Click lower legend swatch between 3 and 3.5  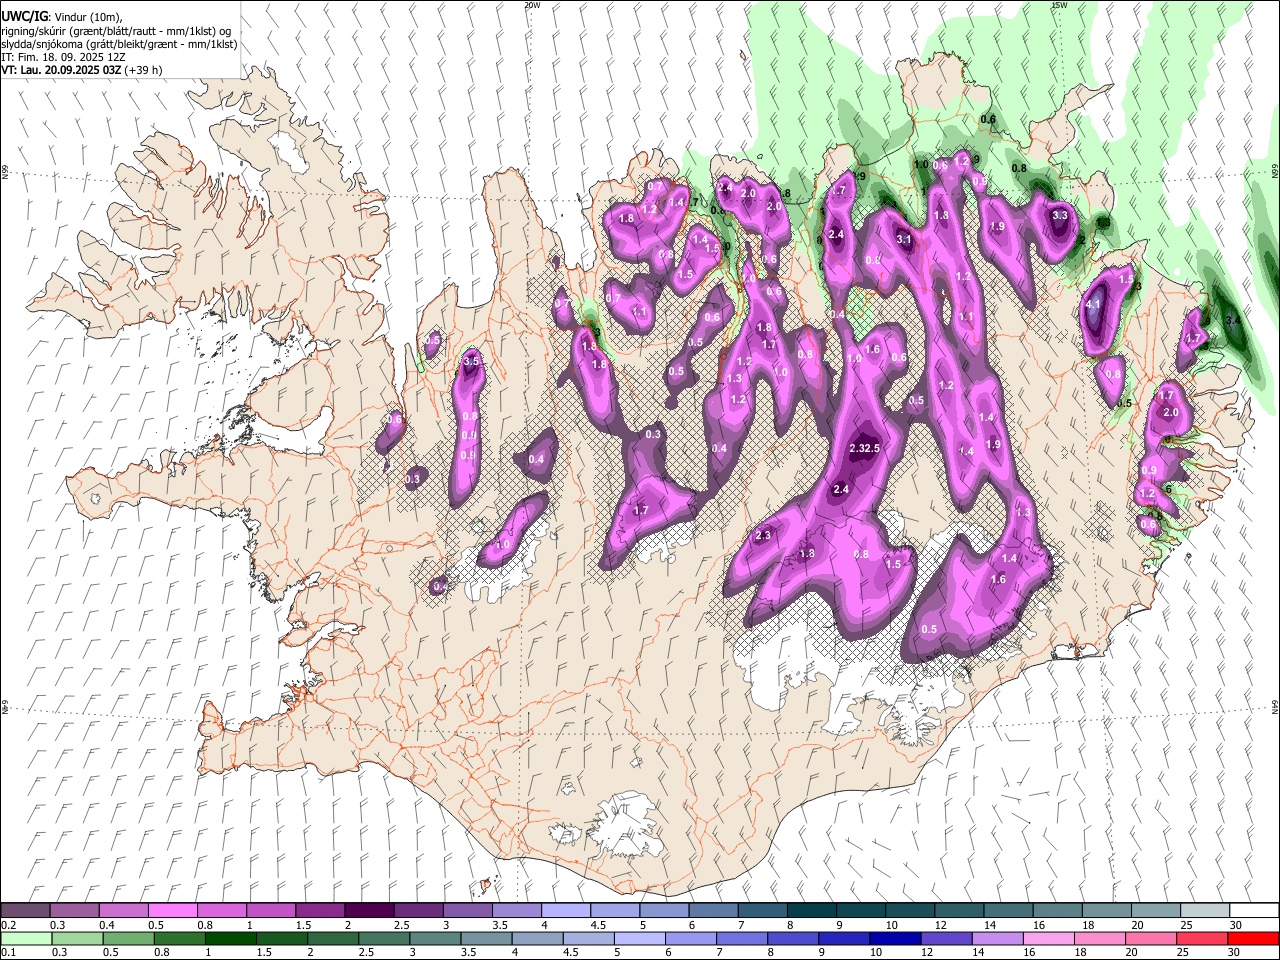click(435, 938)
